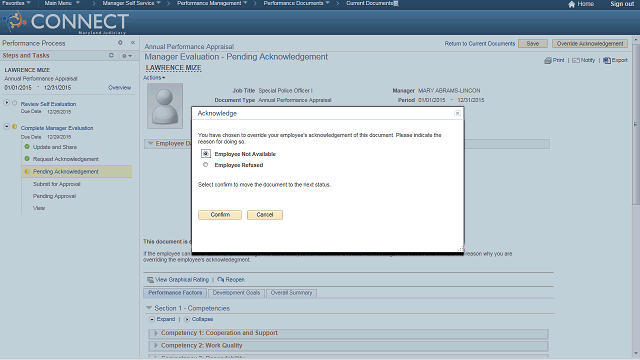640x360 pixels.
Task: Collapse Section 1 - Competencies
Action: [149, 308]
